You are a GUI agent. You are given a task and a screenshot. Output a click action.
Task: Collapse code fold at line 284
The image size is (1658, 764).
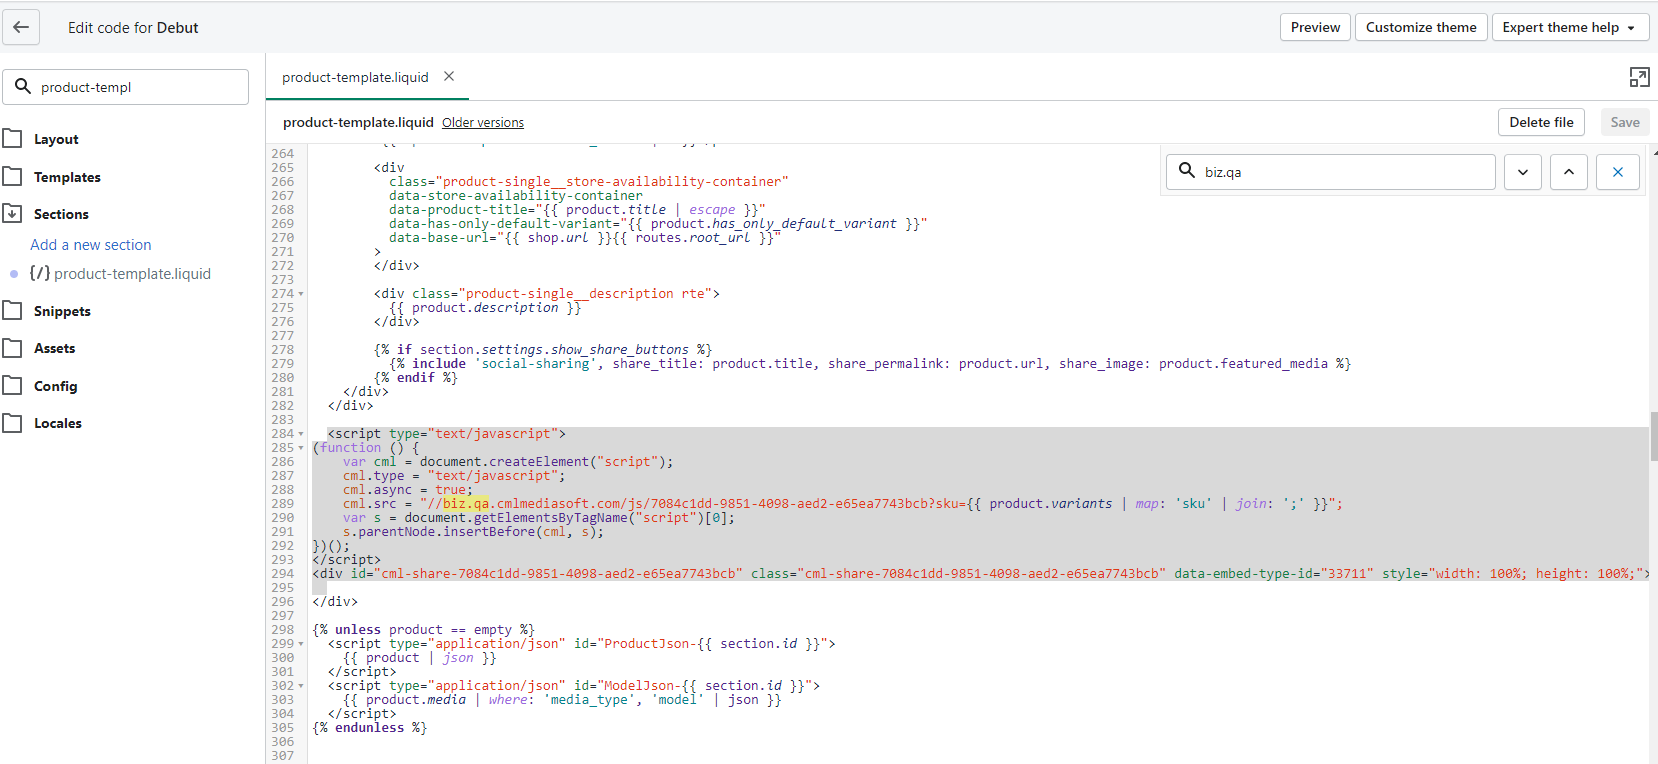(301, 434)
